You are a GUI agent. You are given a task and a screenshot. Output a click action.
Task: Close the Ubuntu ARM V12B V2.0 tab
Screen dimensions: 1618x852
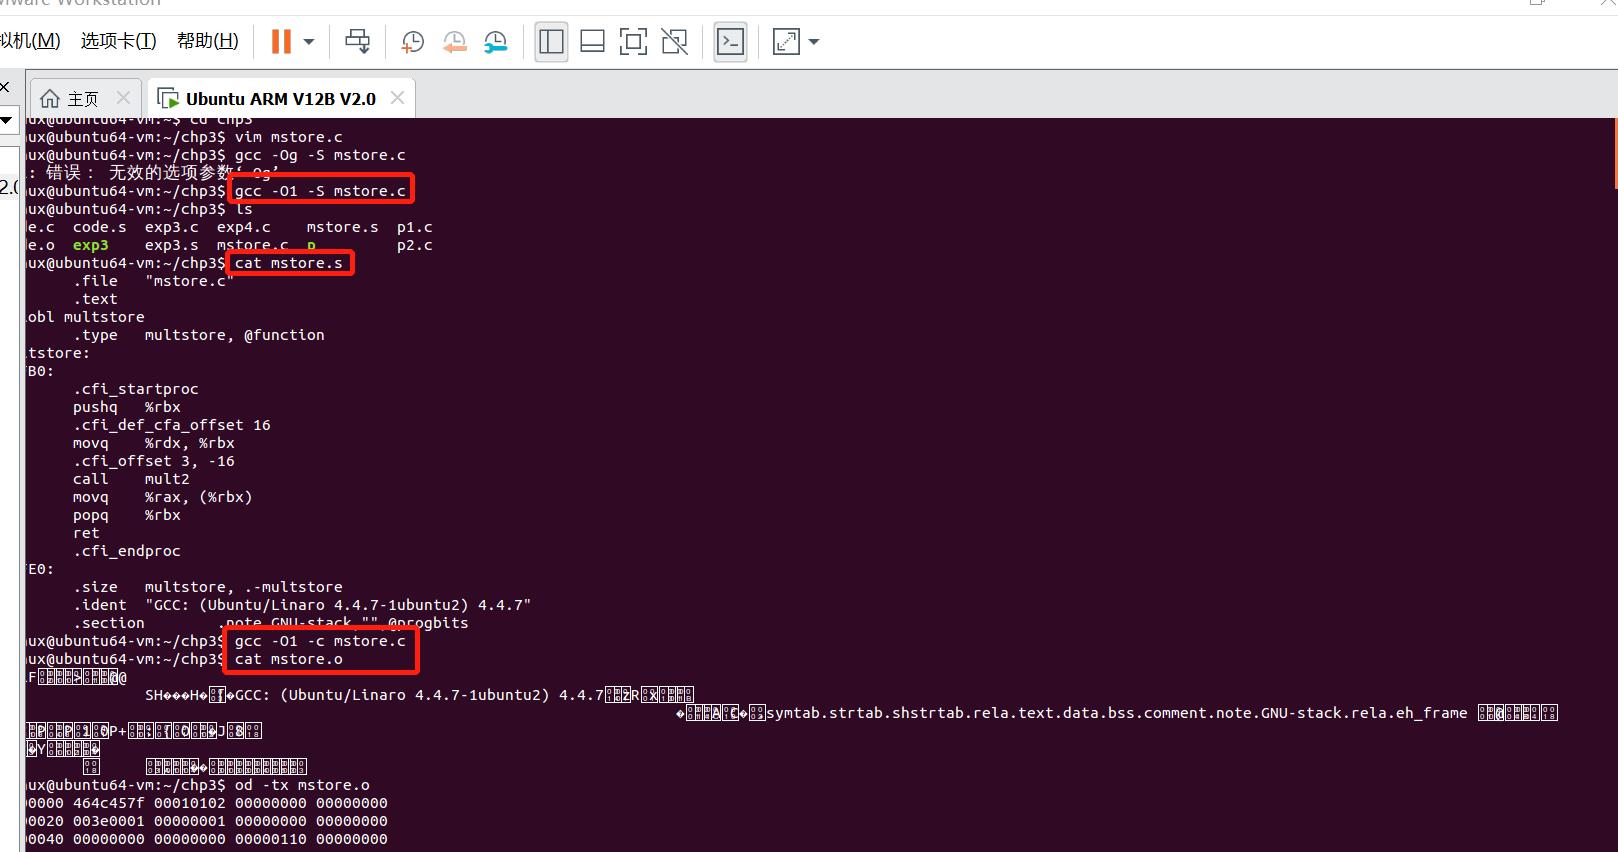(x=397, y=97)
